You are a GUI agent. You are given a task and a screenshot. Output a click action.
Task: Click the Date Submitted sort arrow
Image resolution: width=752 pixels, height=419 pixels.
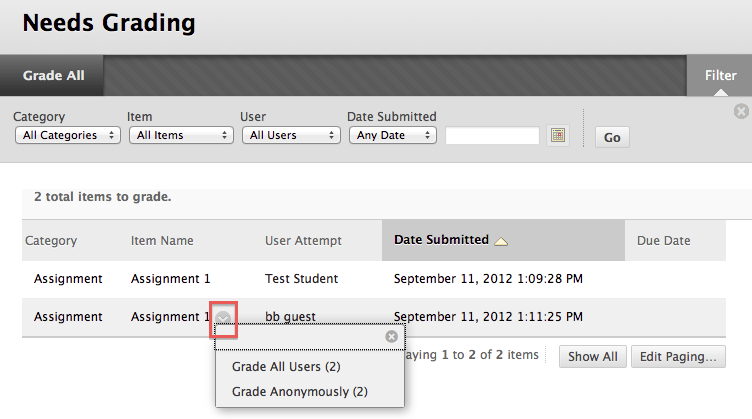(x=501, y=241)
